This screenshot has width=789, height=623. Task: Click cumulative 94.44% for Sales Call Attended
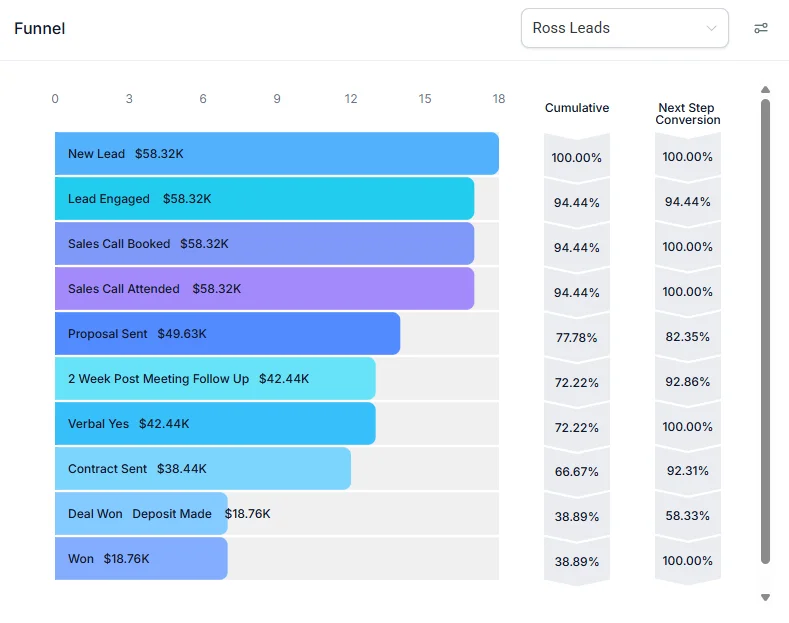577,292
